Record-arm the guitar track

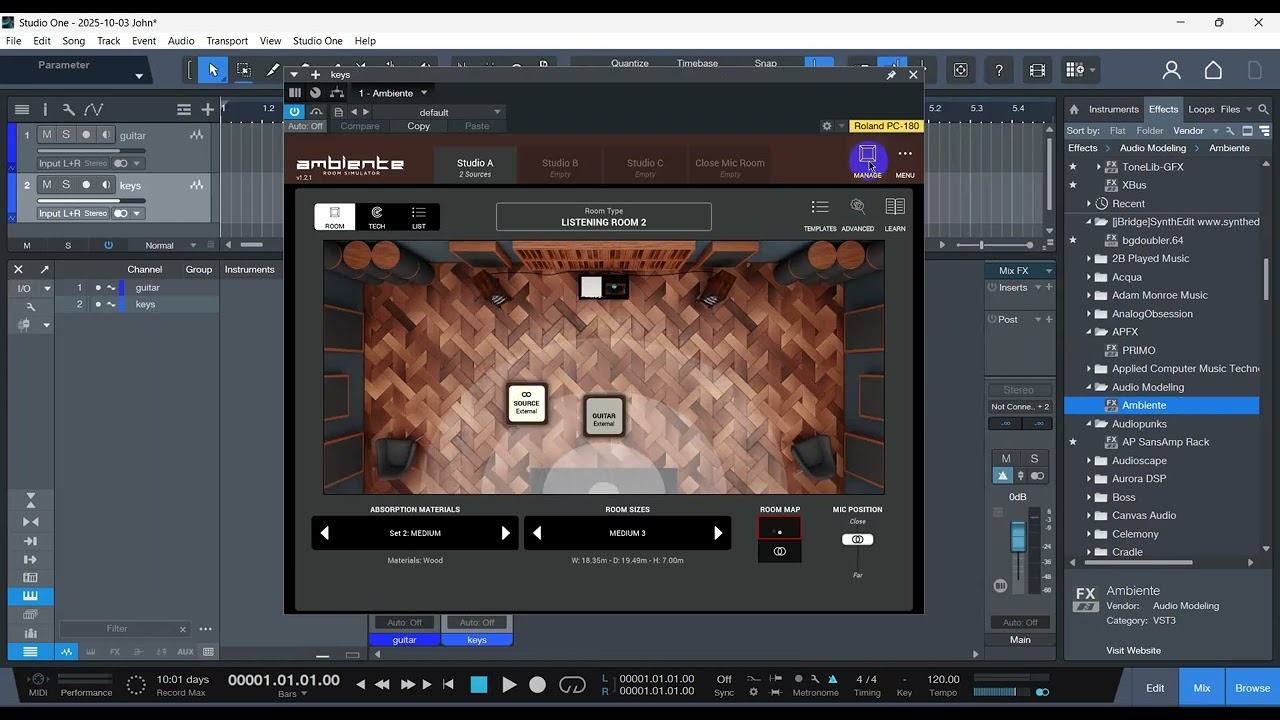point(86,135)
